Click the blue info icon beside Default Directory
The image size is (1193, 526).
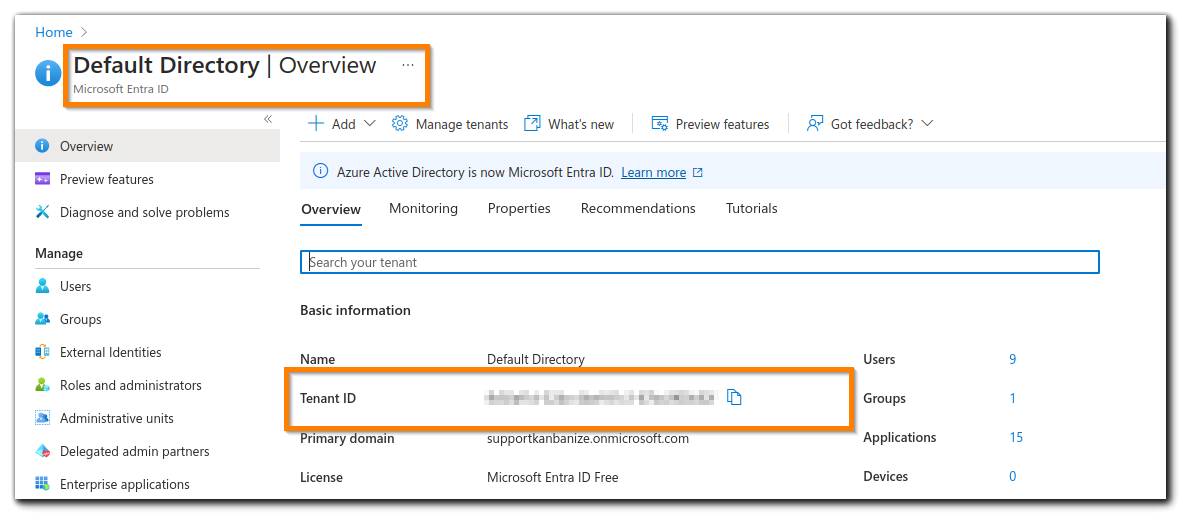(48, 74)
